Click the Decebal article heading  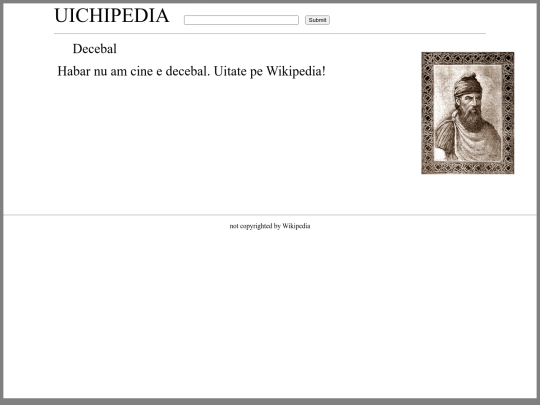coord(95,49)
